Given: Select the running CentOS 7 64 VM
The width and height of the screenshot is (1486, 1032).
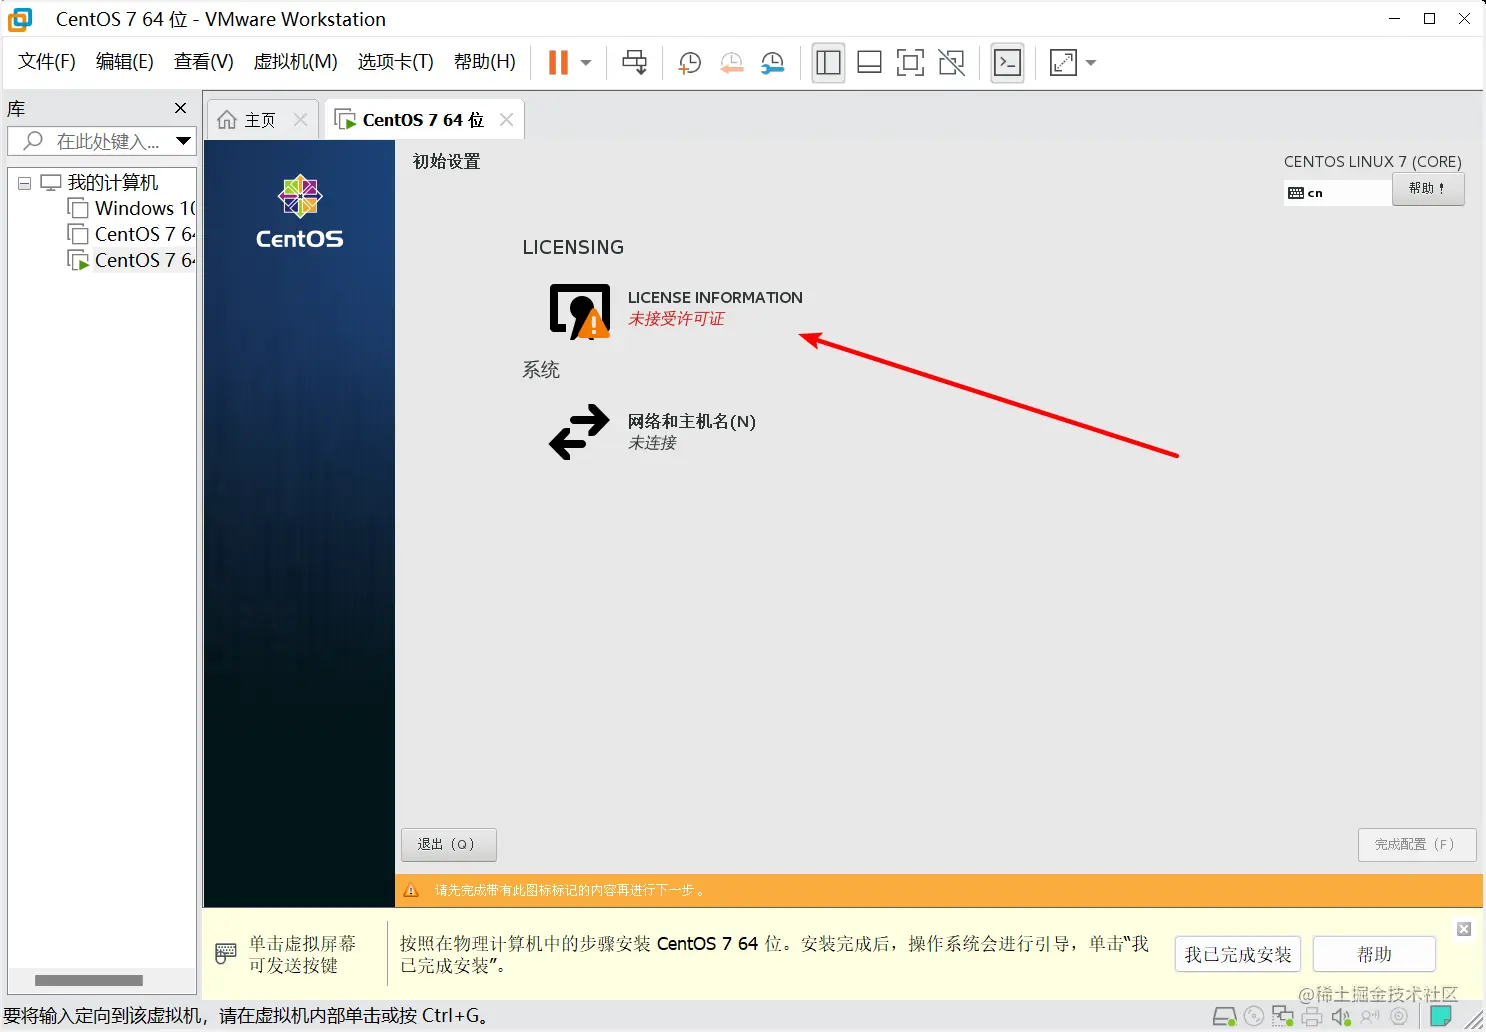Looking at the screenshot, I should (131, 260).
